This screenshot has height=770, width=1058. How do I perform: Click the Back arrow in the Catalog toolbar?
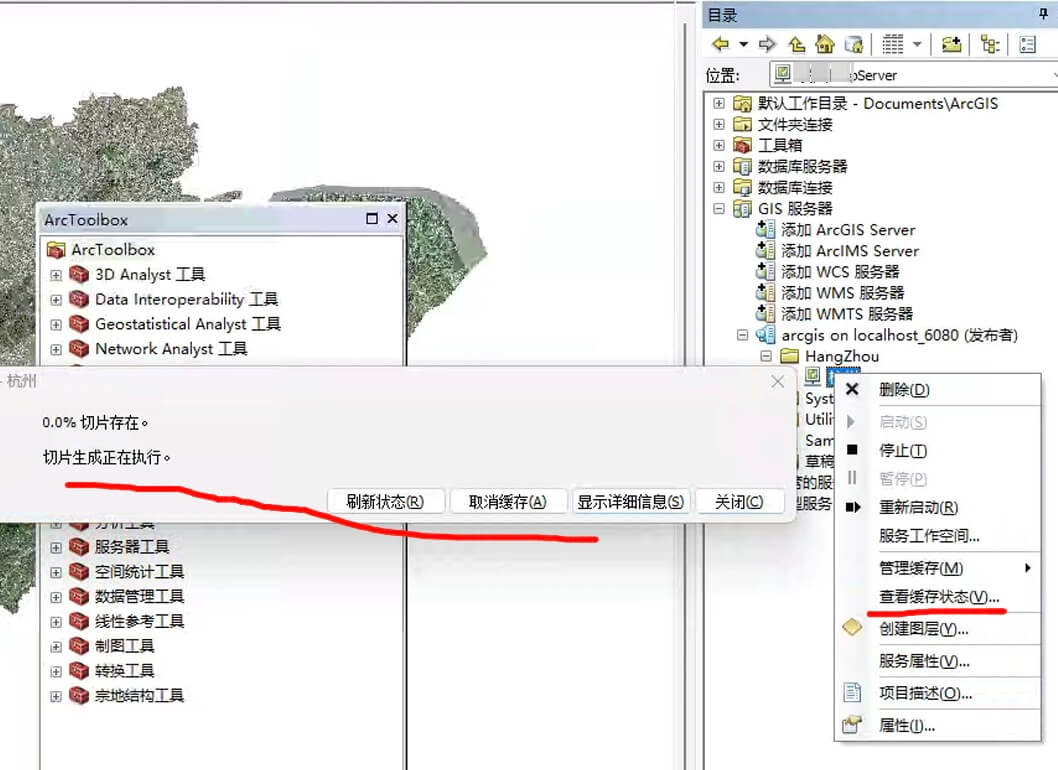tap(720, 45)
